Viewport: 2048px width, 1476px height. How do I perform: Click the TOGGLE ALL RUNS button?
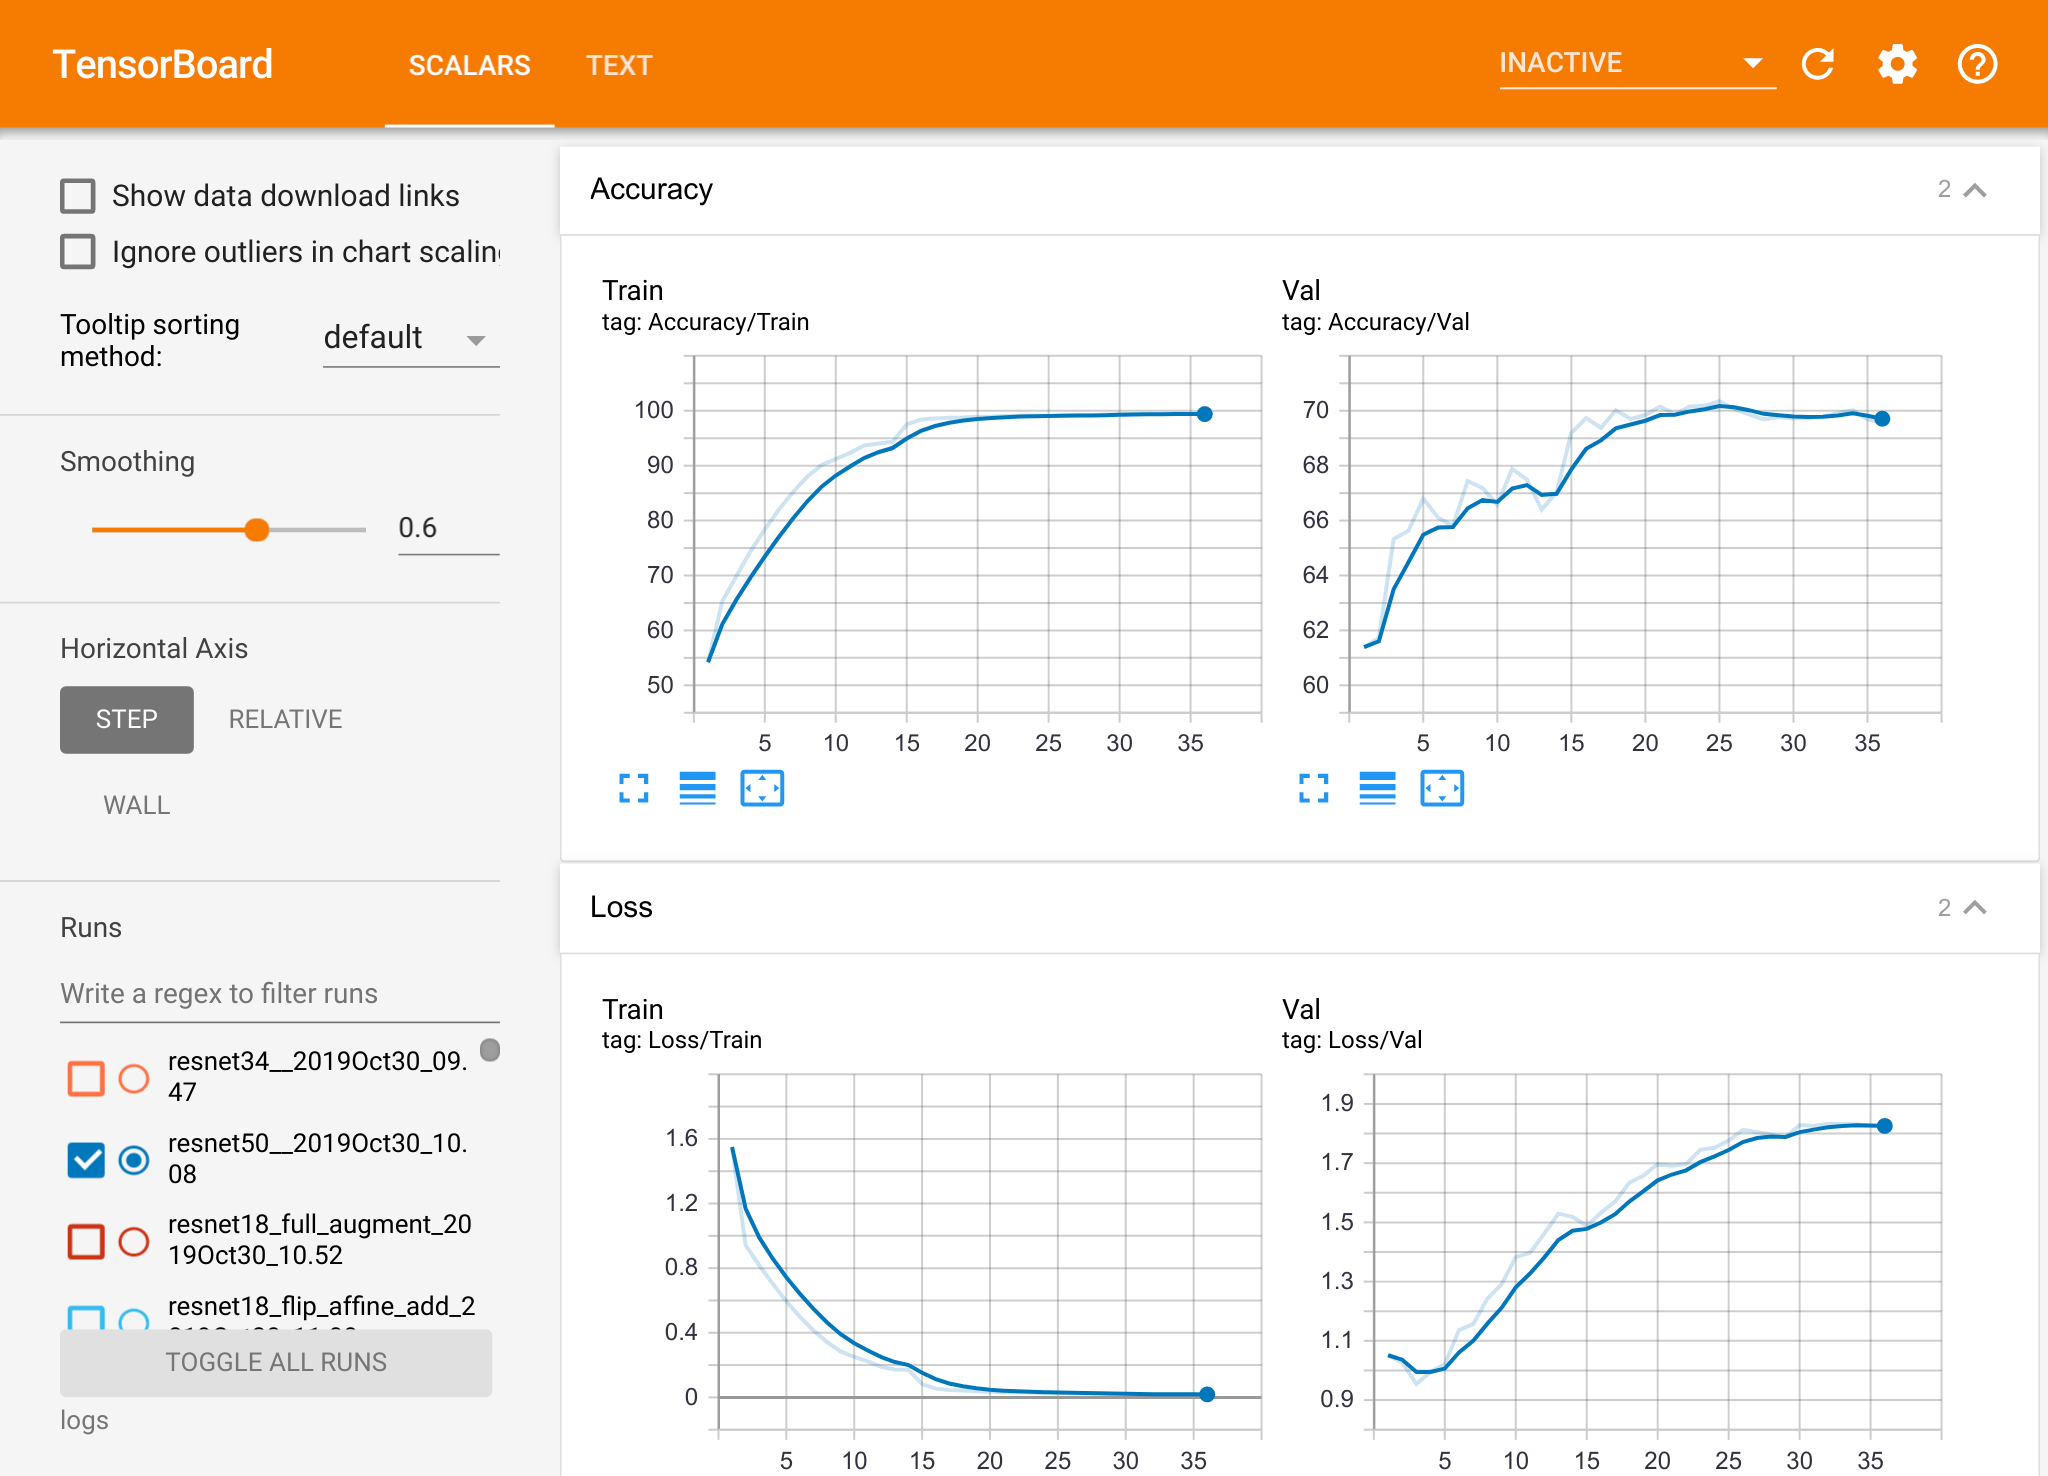(276, 1362)
